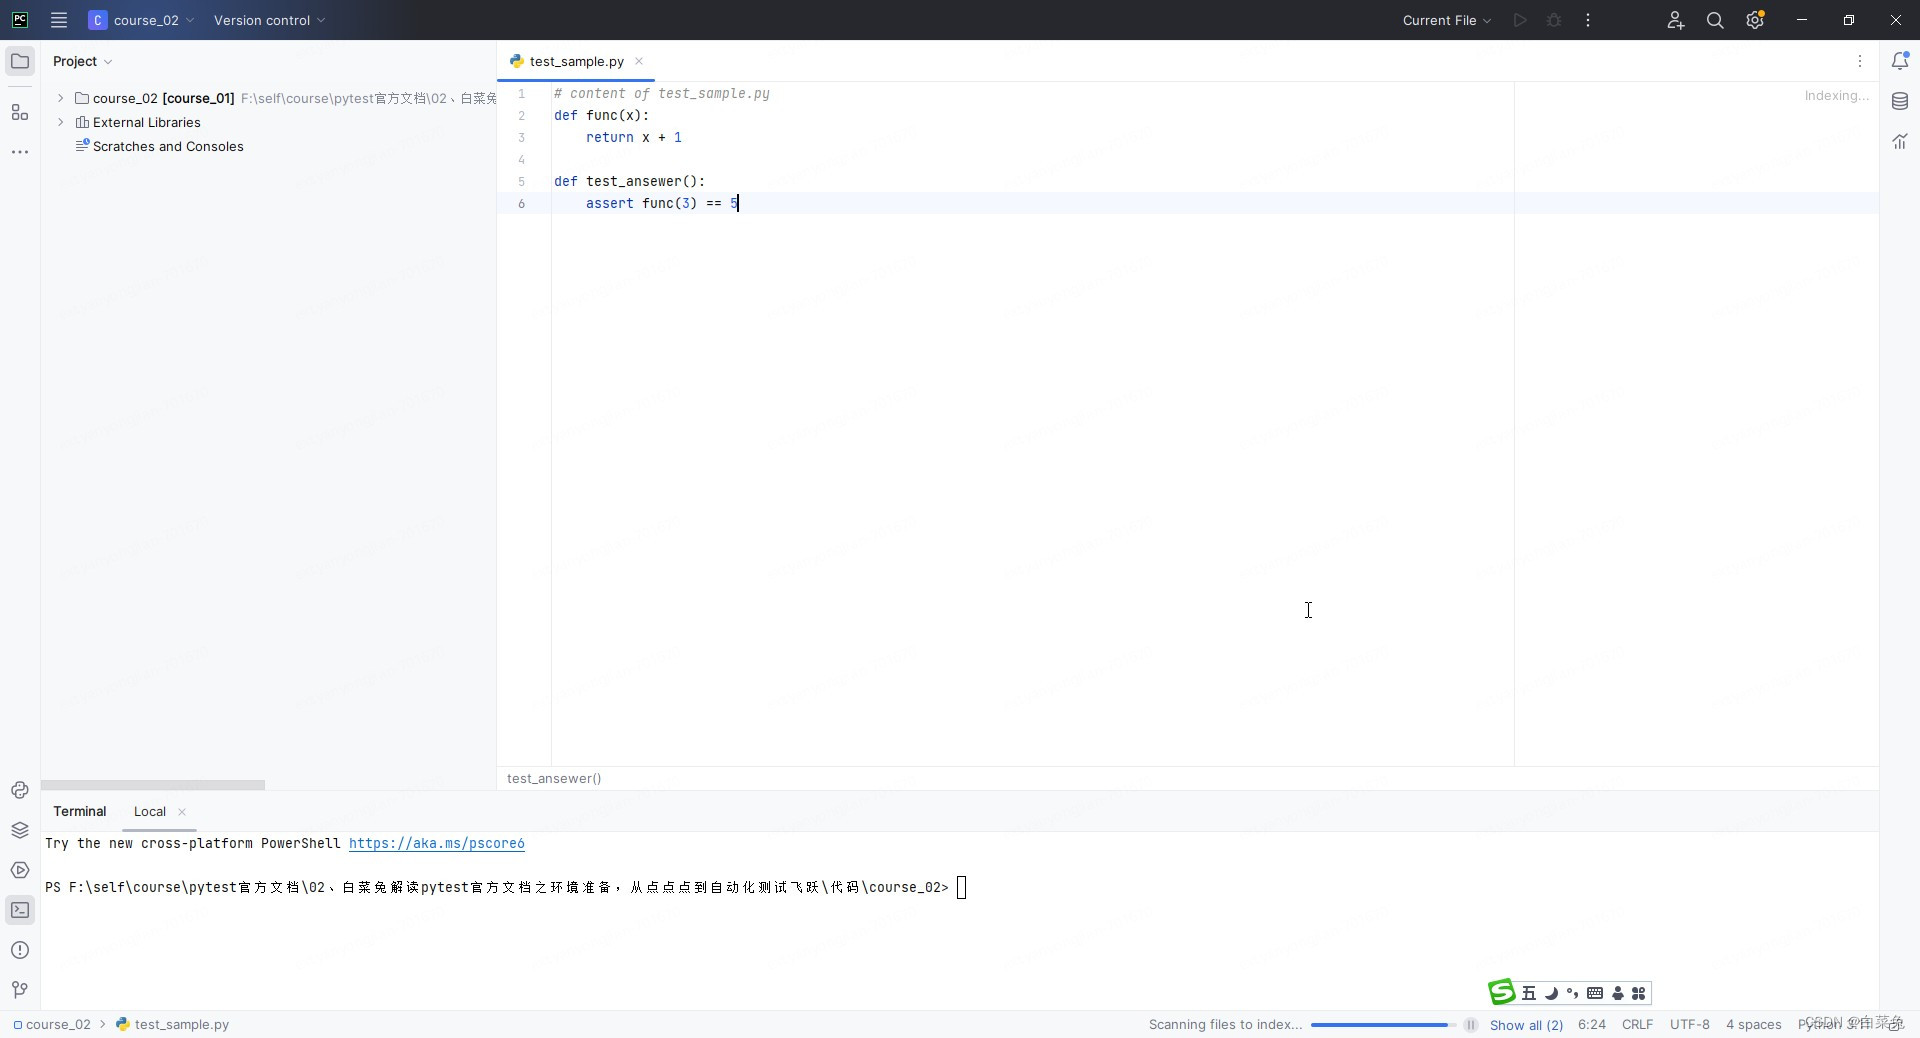Close the test_sample.py editor tab
The width and height of the screenshot is (1920, 1038).
639,61
